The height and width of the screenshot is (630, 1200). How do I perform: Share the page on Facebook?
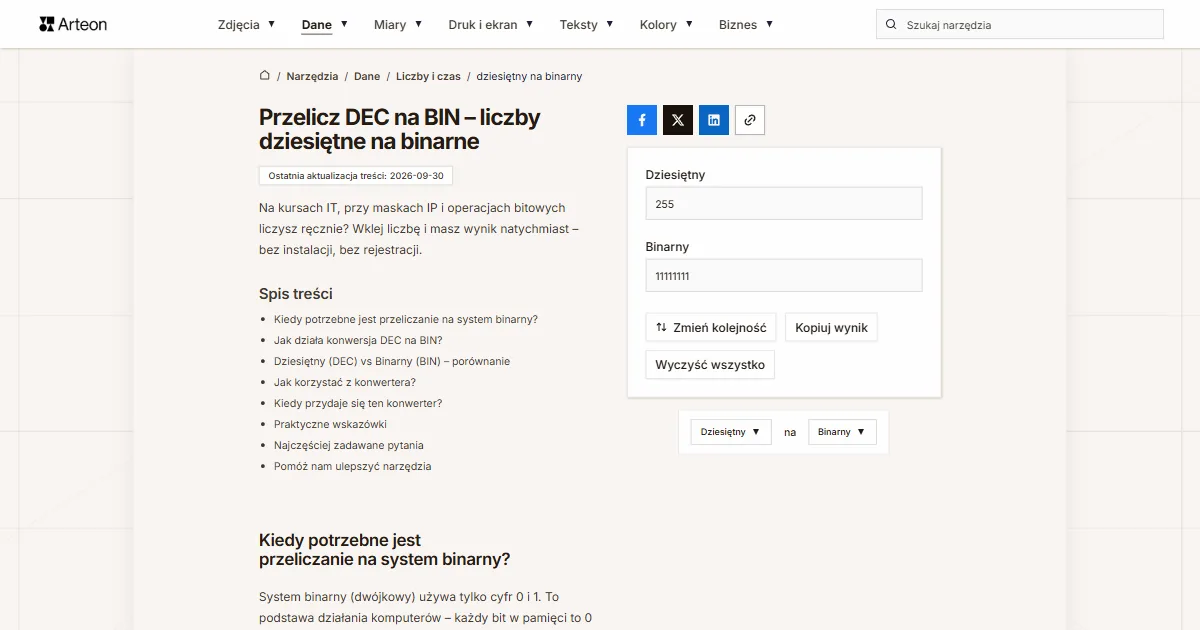click(642, 120)
